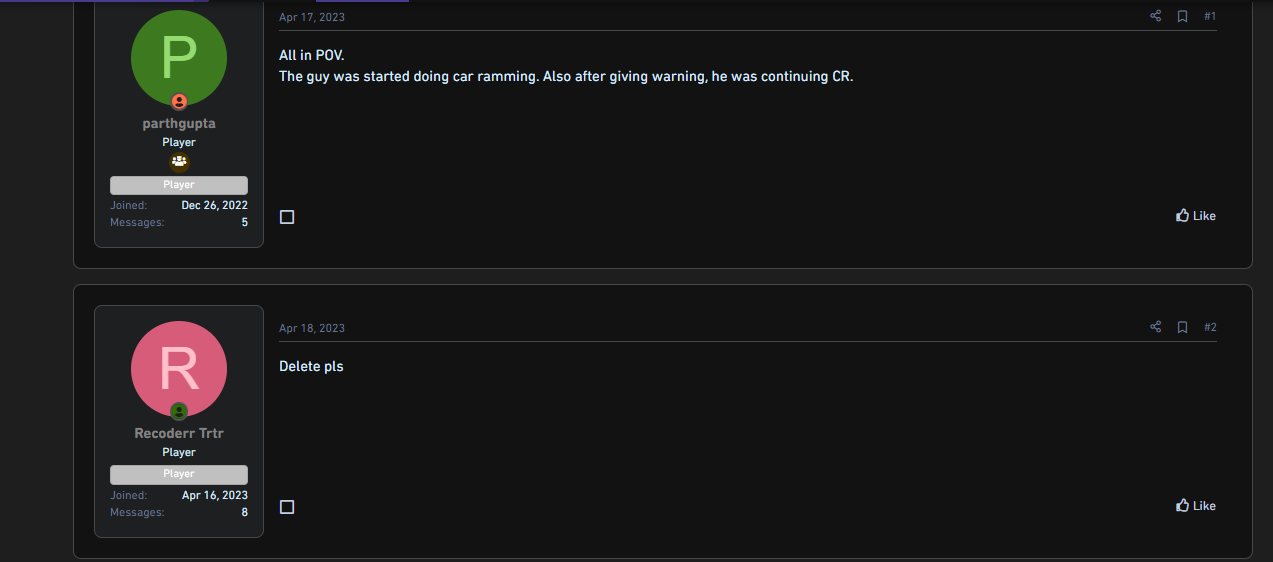Open the Recoderr Trtr username link
1273x562 pixels.
[x=179, y=434]
